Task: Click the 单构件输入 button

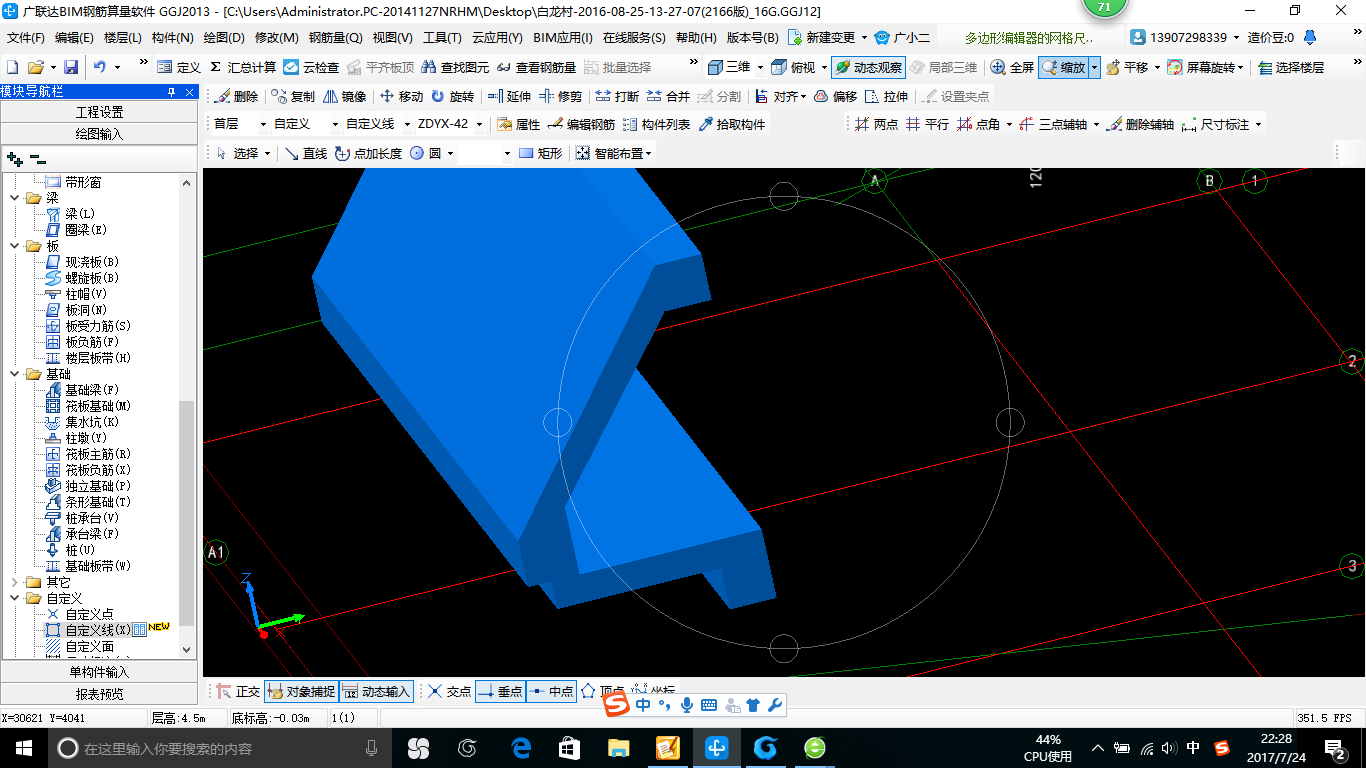Action: (99, 672)
